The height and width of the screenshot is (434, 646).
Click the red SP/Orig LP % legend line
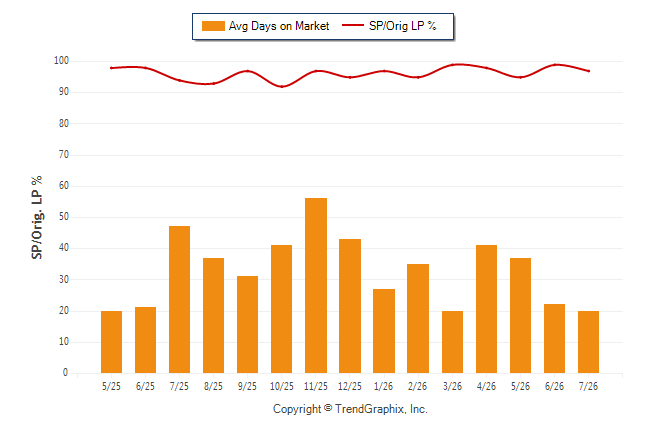[353, 26]
